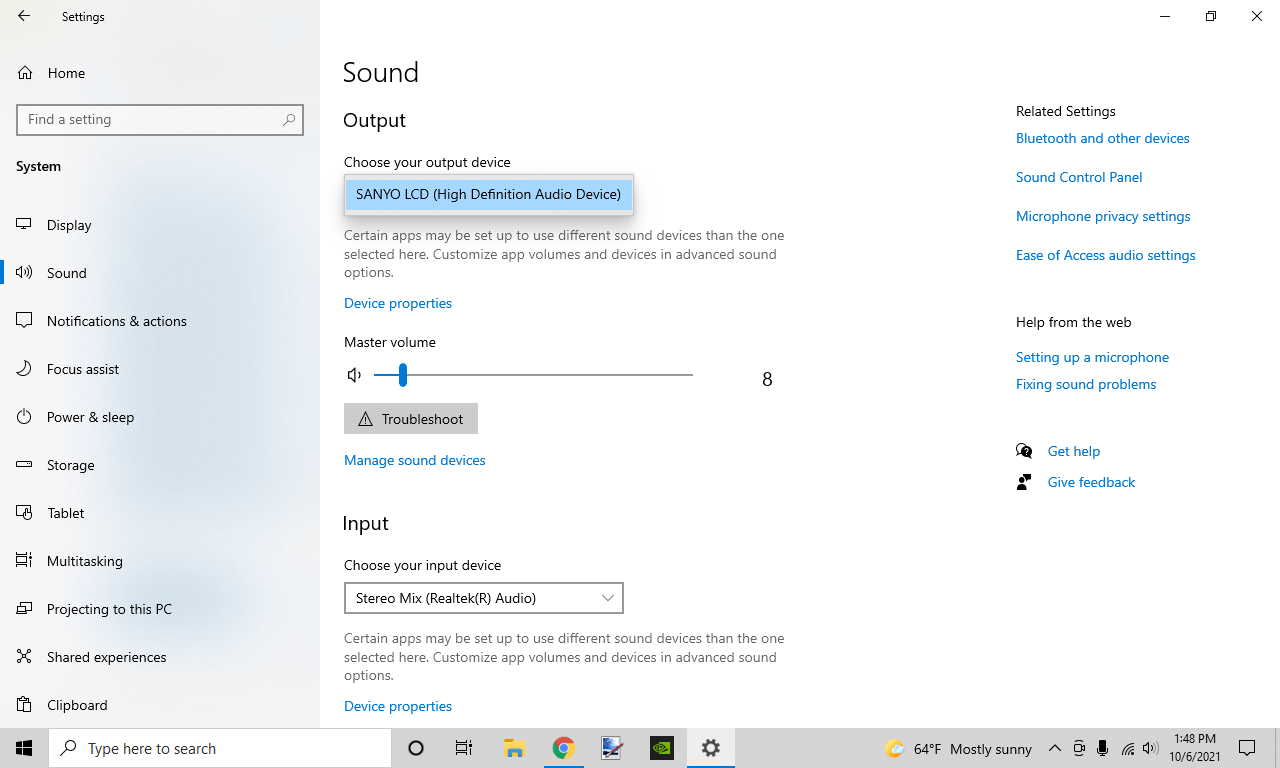The height and width of the screenshot is (768, 1280).
Task: Open Task View on the taskbar
Action: click(464, 748)
